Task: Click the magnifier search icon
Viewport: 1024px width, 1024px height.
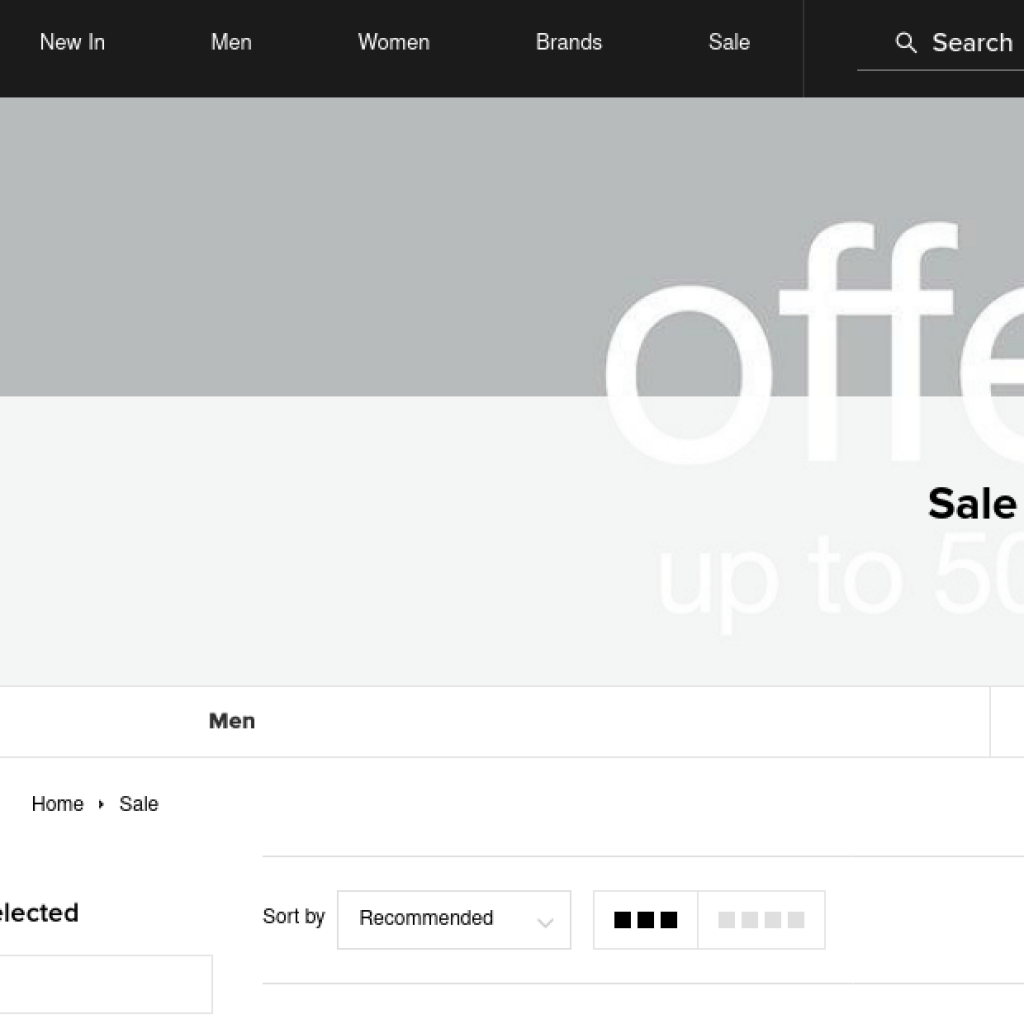Action: click(906, 43)
